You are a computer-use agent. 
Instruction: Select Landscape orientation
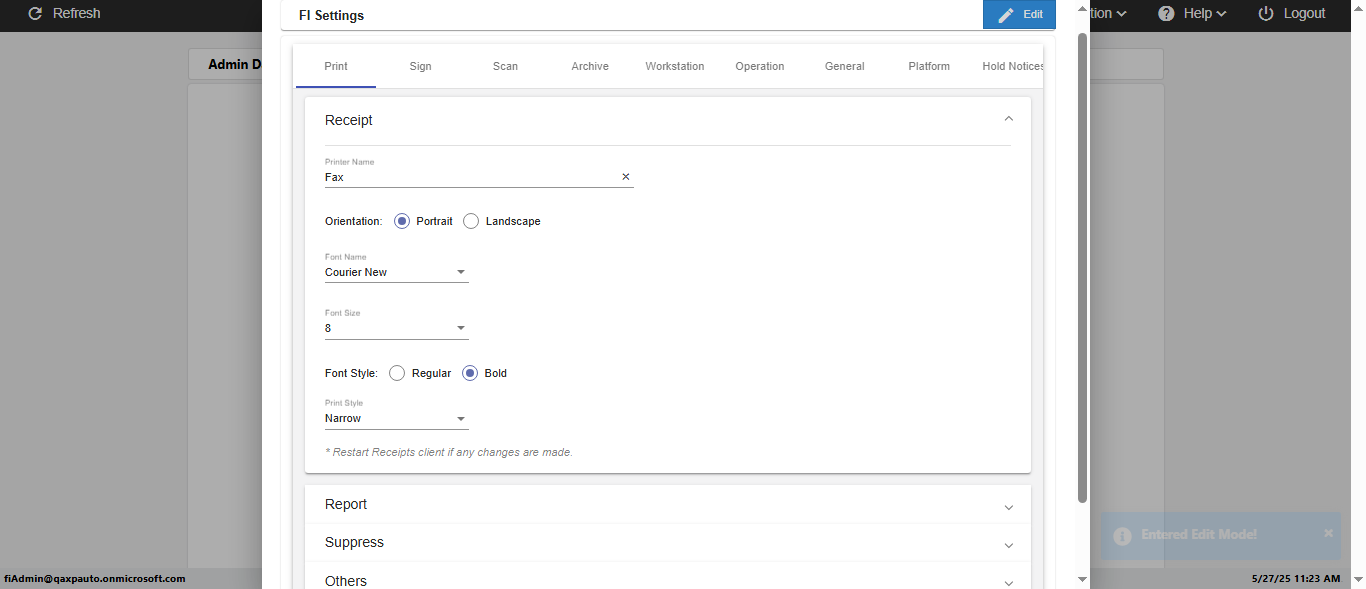coord(471,221)
